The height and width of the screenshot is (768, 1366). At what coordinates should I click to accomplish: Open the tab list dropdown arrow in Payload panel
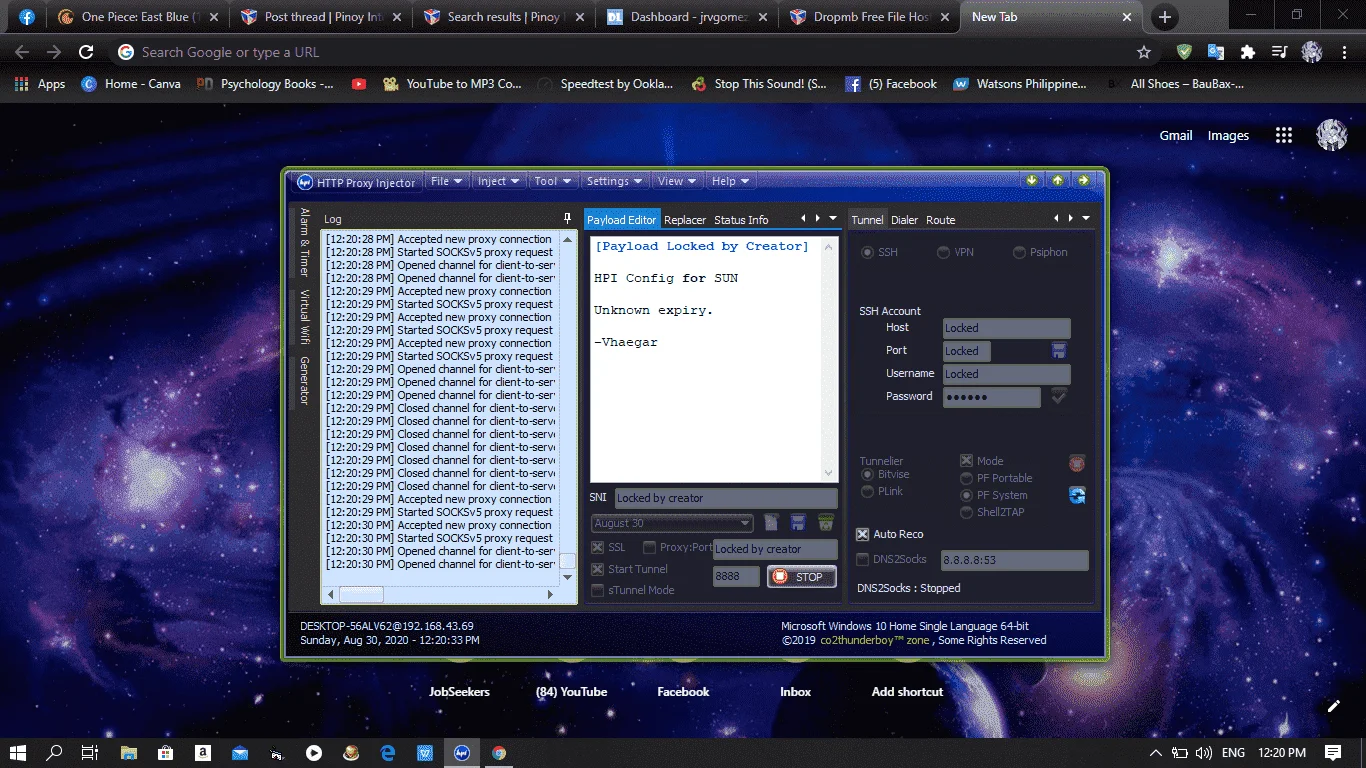pyautogui.click(x=832, y=218)
